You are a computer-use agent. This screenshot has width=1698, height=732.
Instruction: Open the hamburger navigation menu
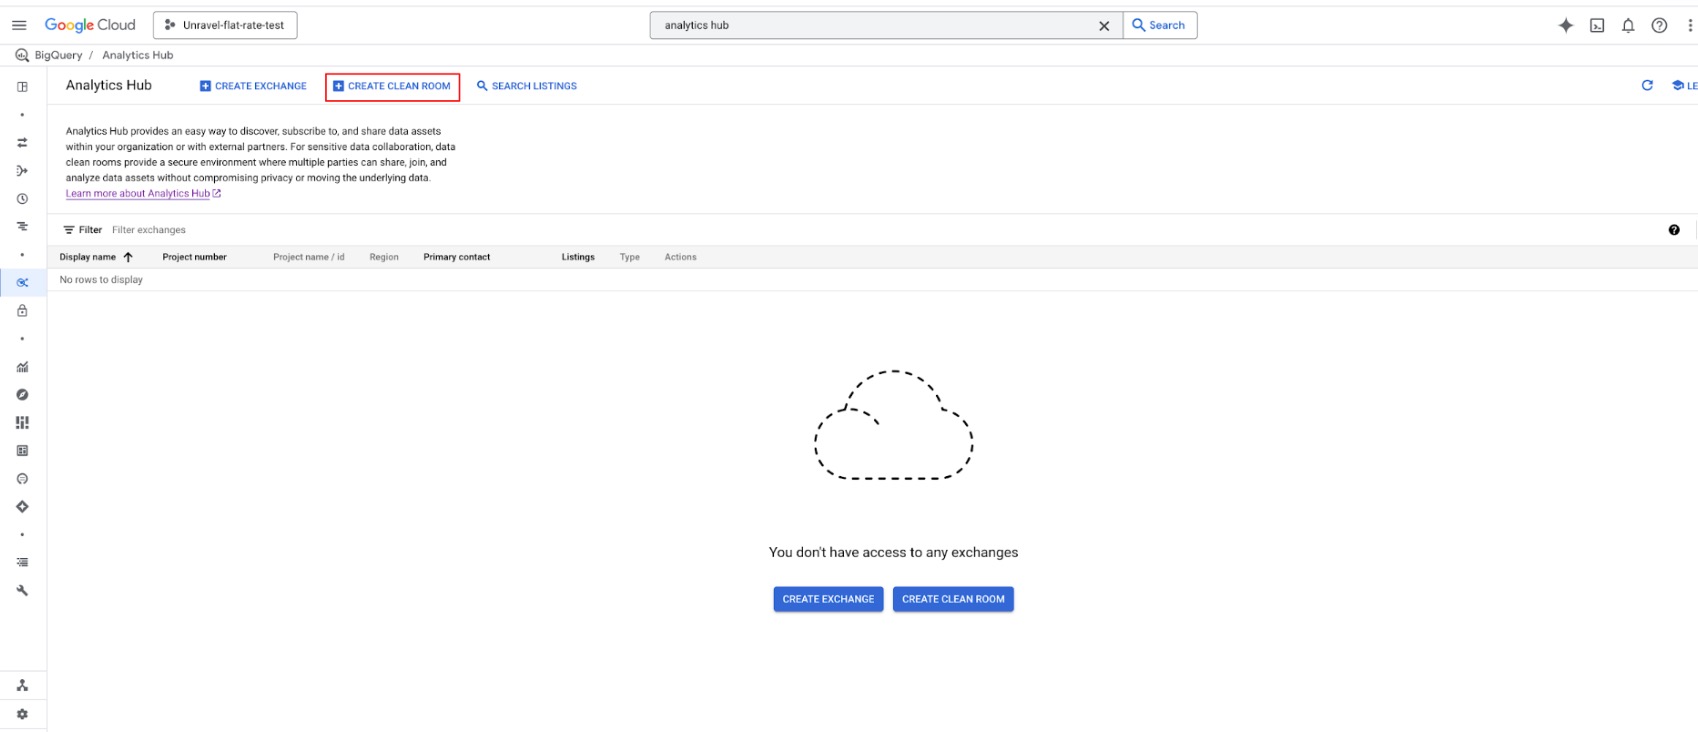pos(19,25)
